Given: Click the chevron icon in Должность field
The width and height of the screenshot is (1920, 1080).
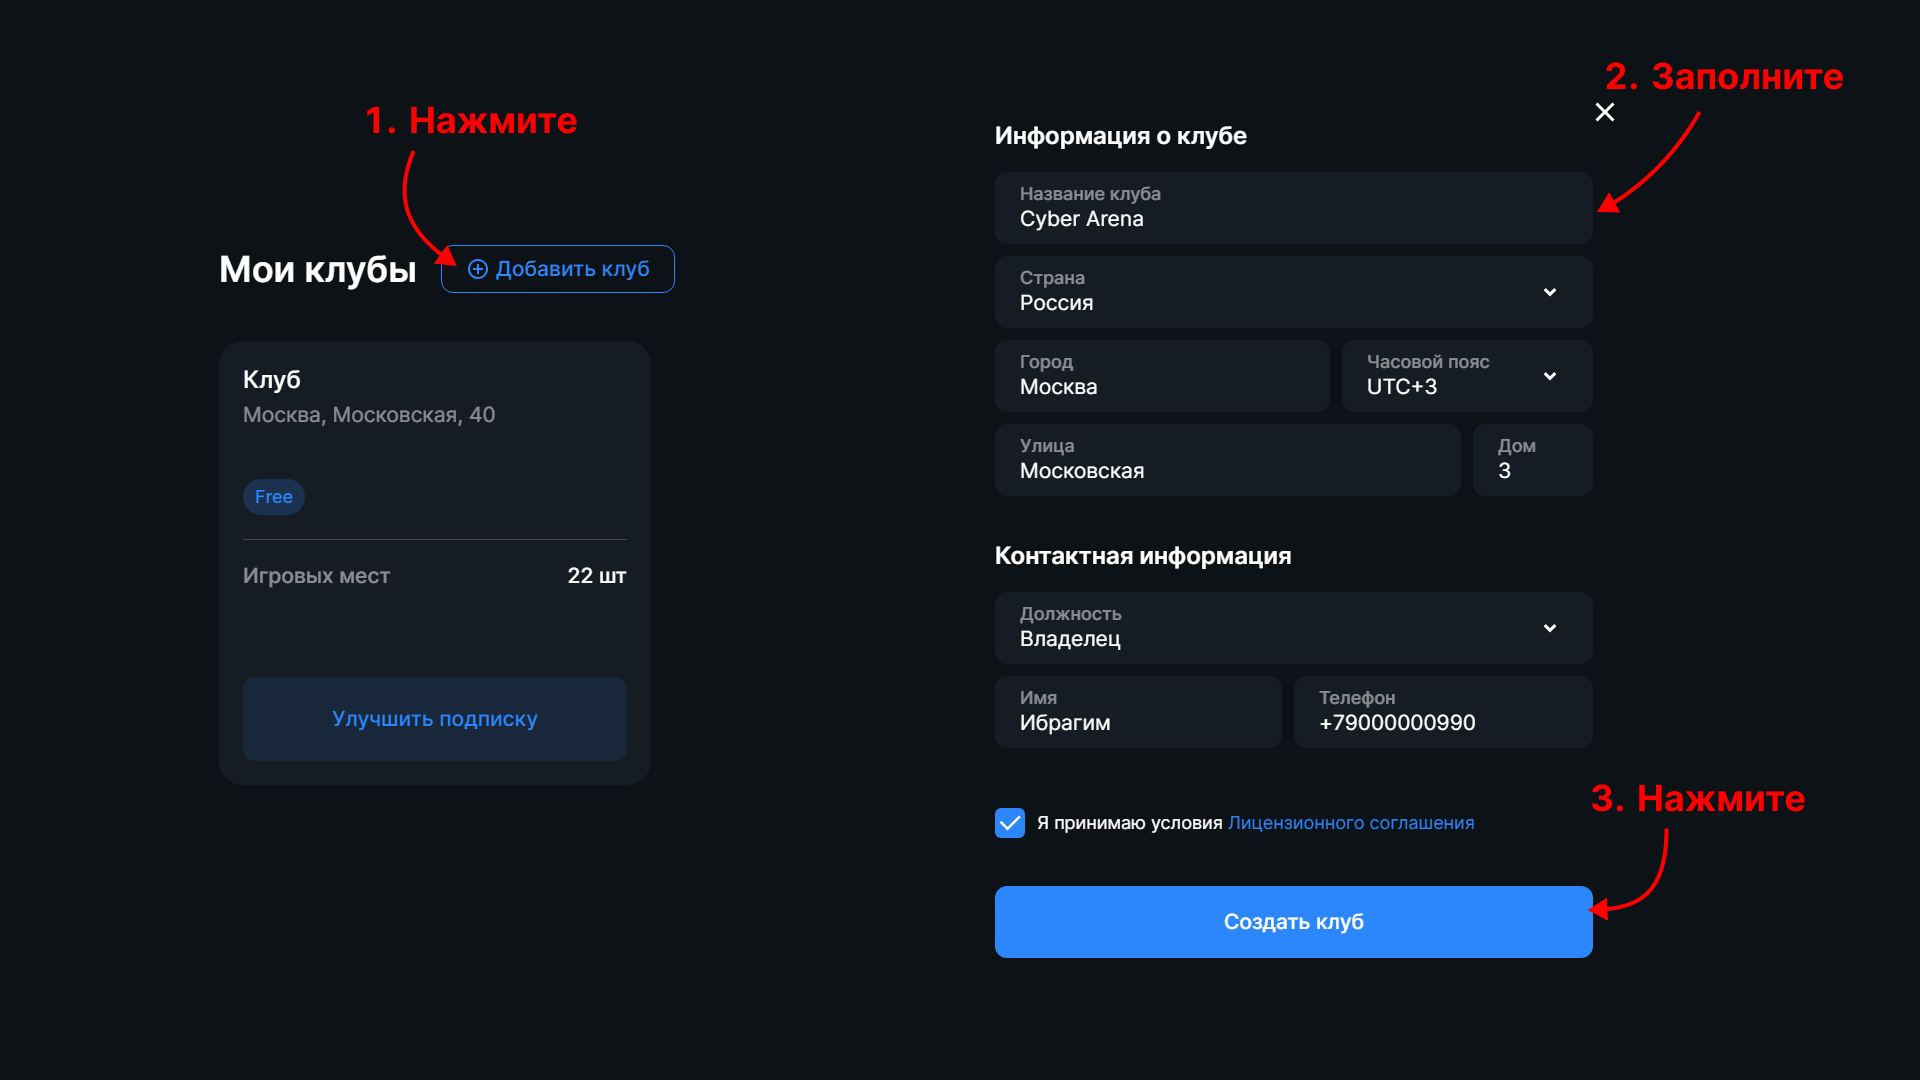Looking at the screenshot, I should (x=1550, y=628).
